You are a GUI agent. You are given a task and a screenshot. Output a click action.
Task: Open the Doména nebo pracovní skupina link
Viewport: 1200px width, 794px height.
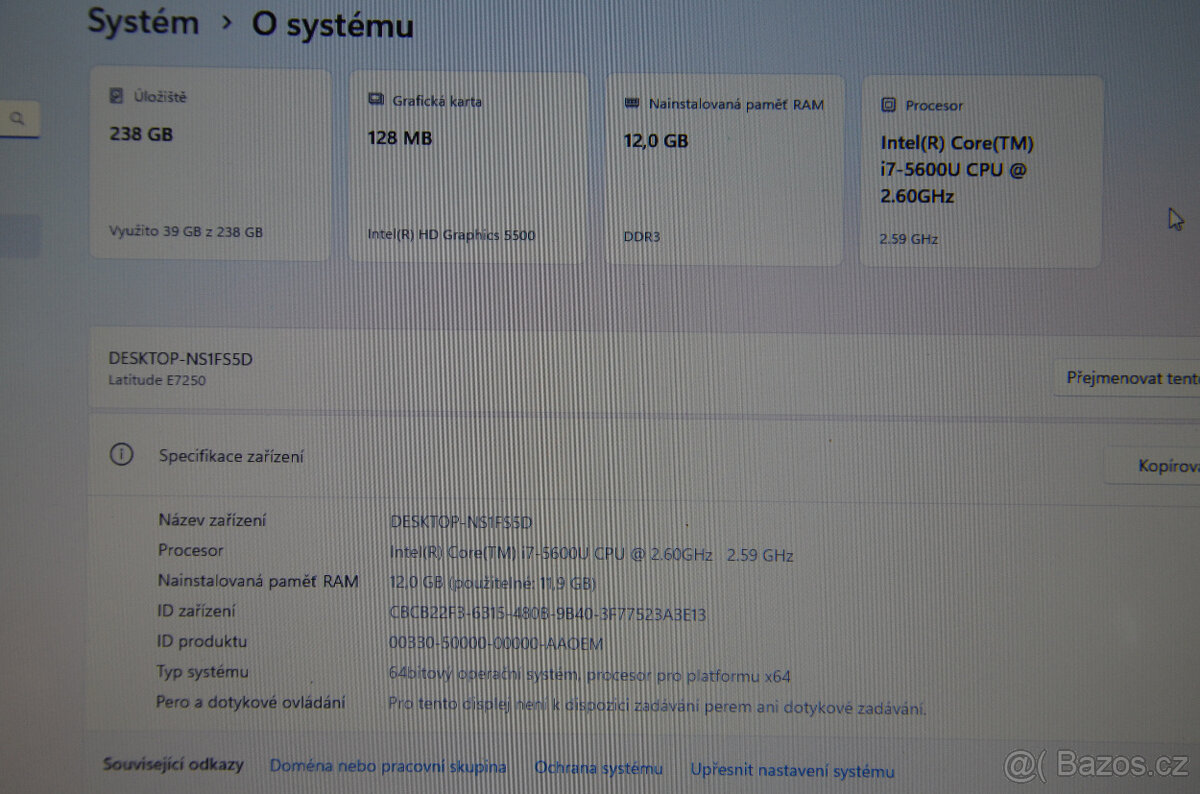[x=388, y=765]
